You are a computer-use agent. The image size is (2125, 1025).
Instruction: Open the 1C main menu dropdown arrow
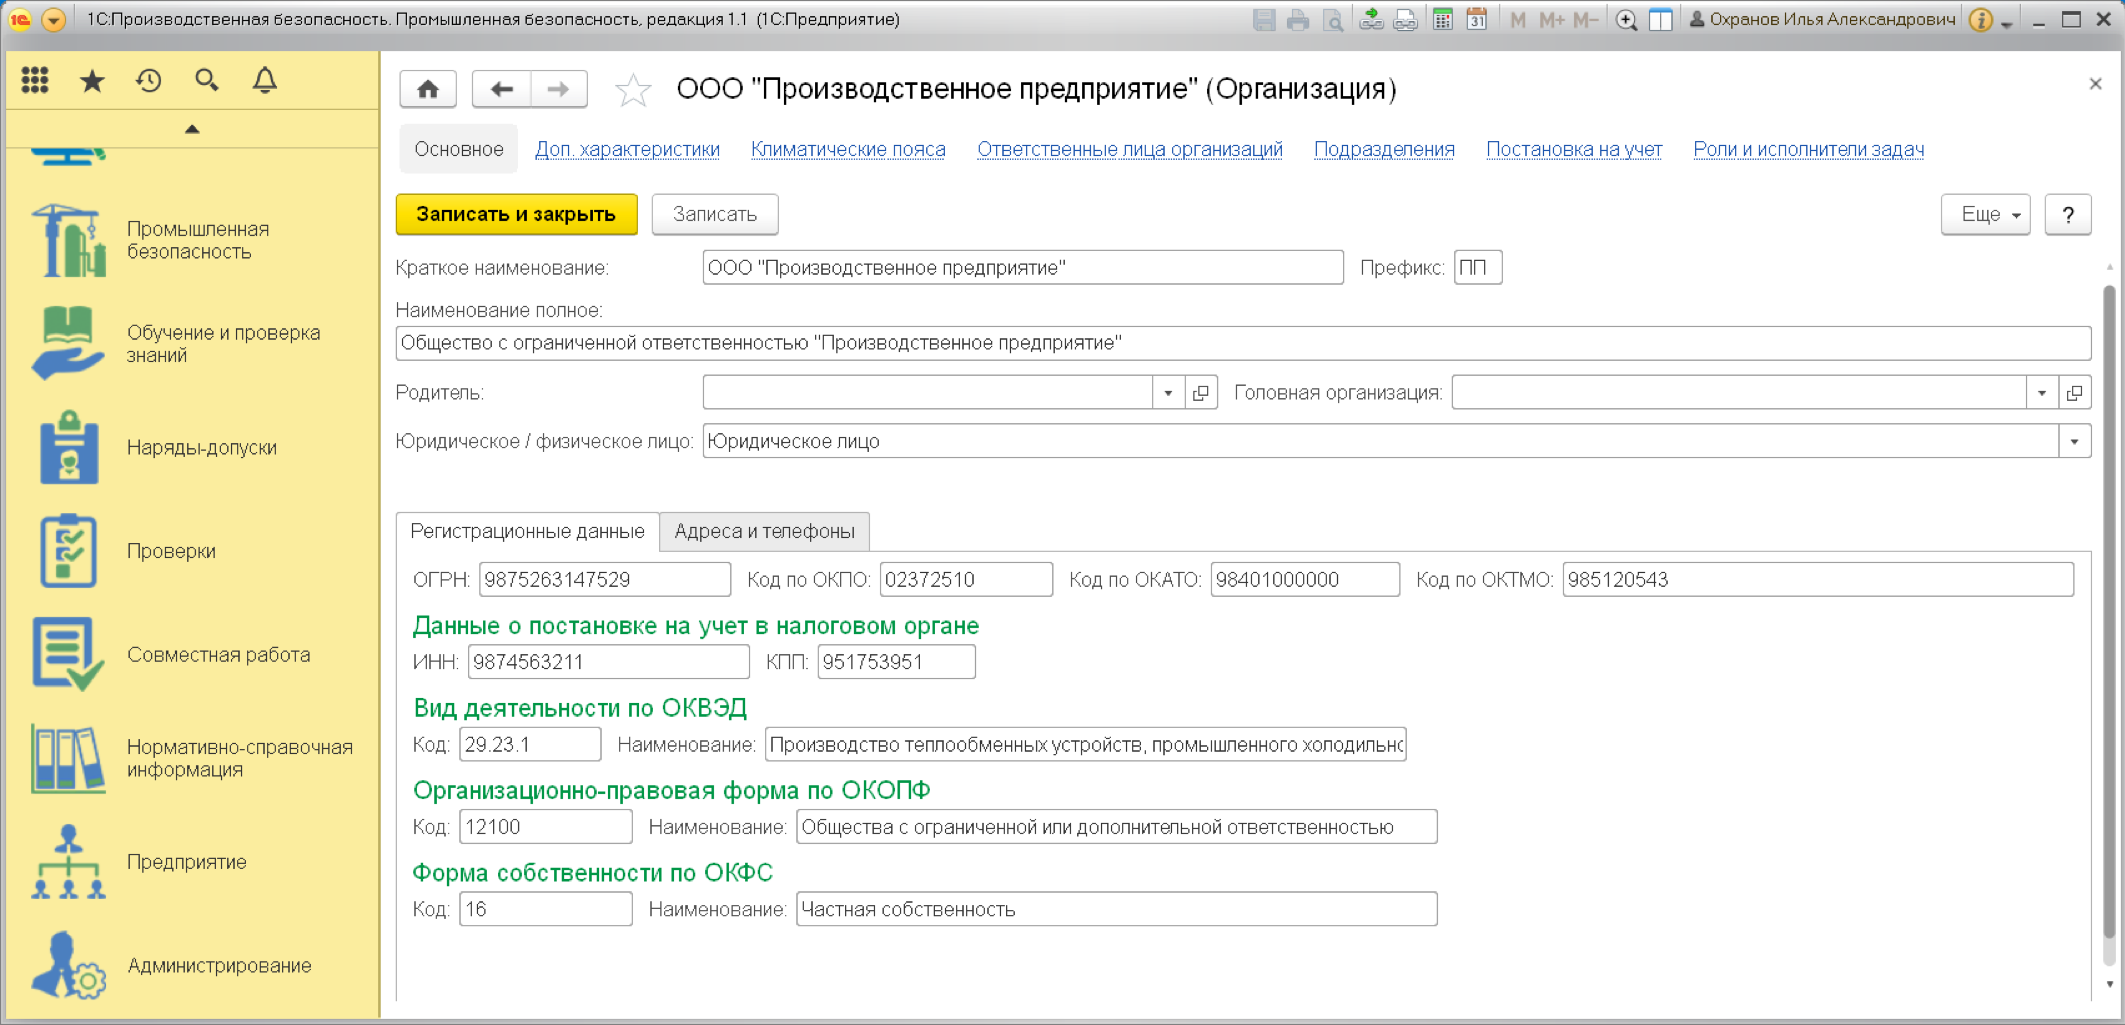(54, 19)
